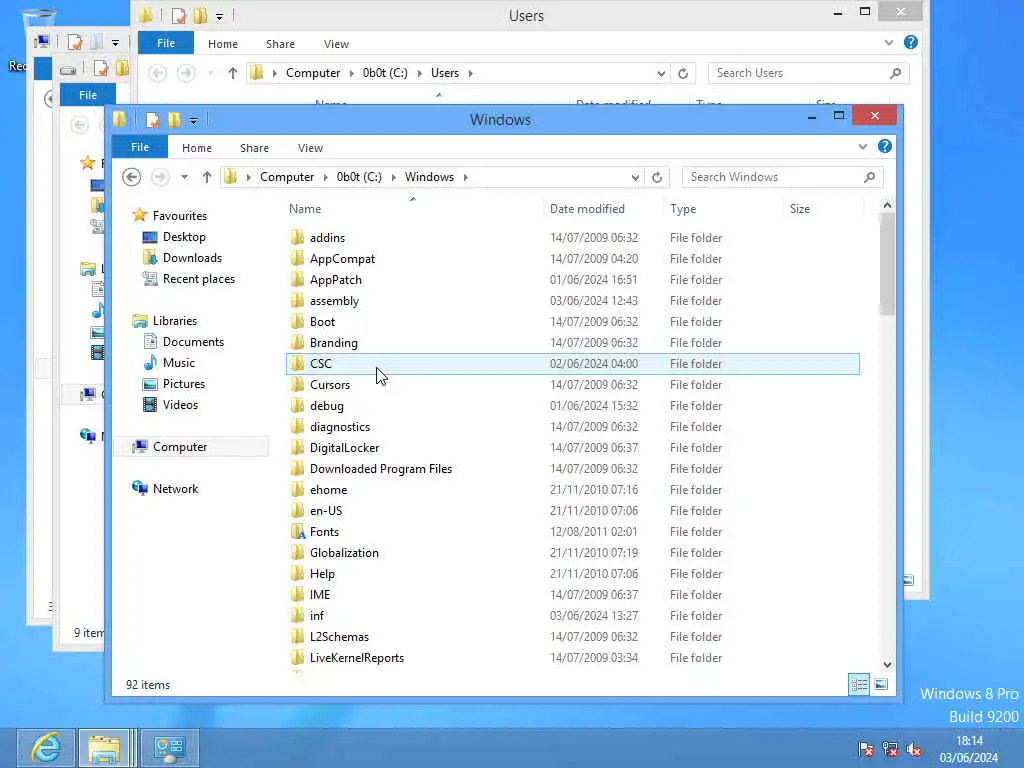Open the Share tab in Windows window

(254, 148)
